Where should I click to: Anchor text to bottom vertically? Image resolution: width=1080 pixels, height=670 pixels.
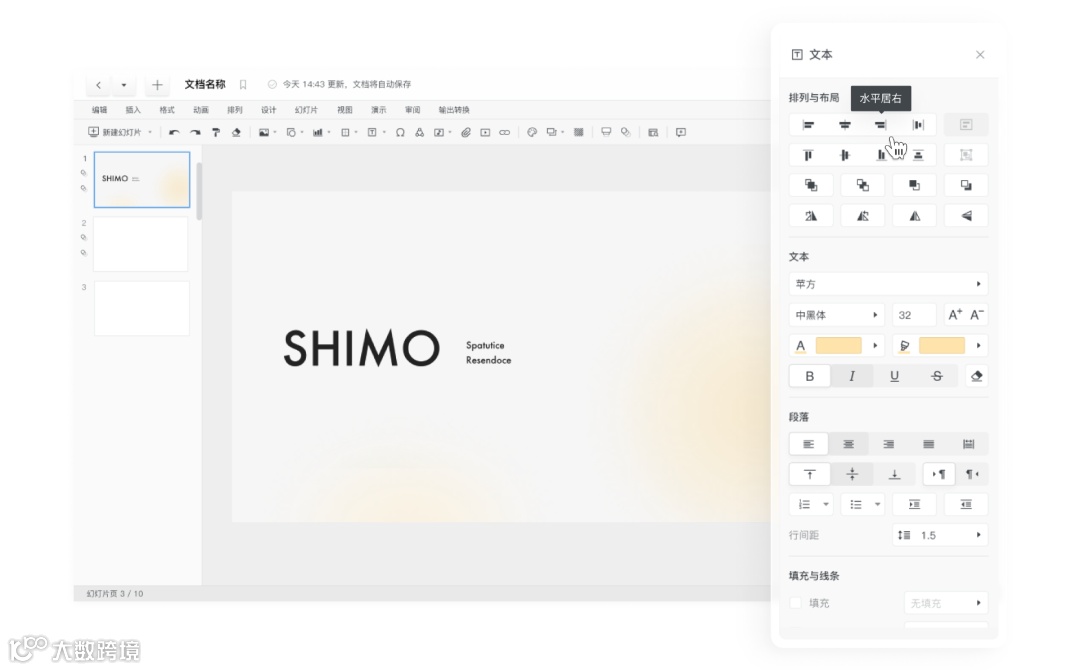coord(894,474)
